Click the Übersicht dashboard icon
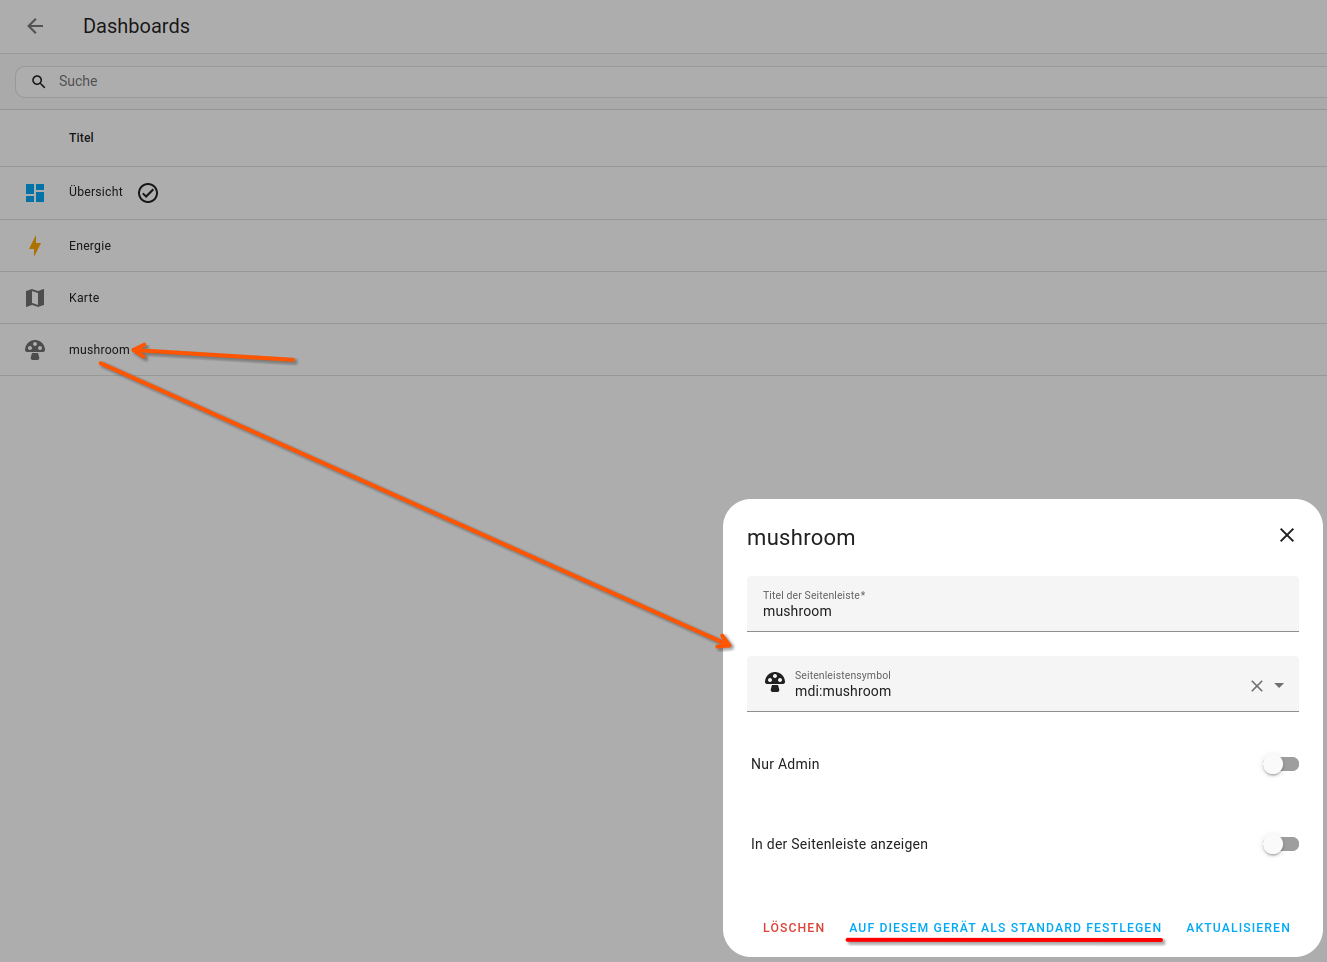 click(x=35, y=193)
